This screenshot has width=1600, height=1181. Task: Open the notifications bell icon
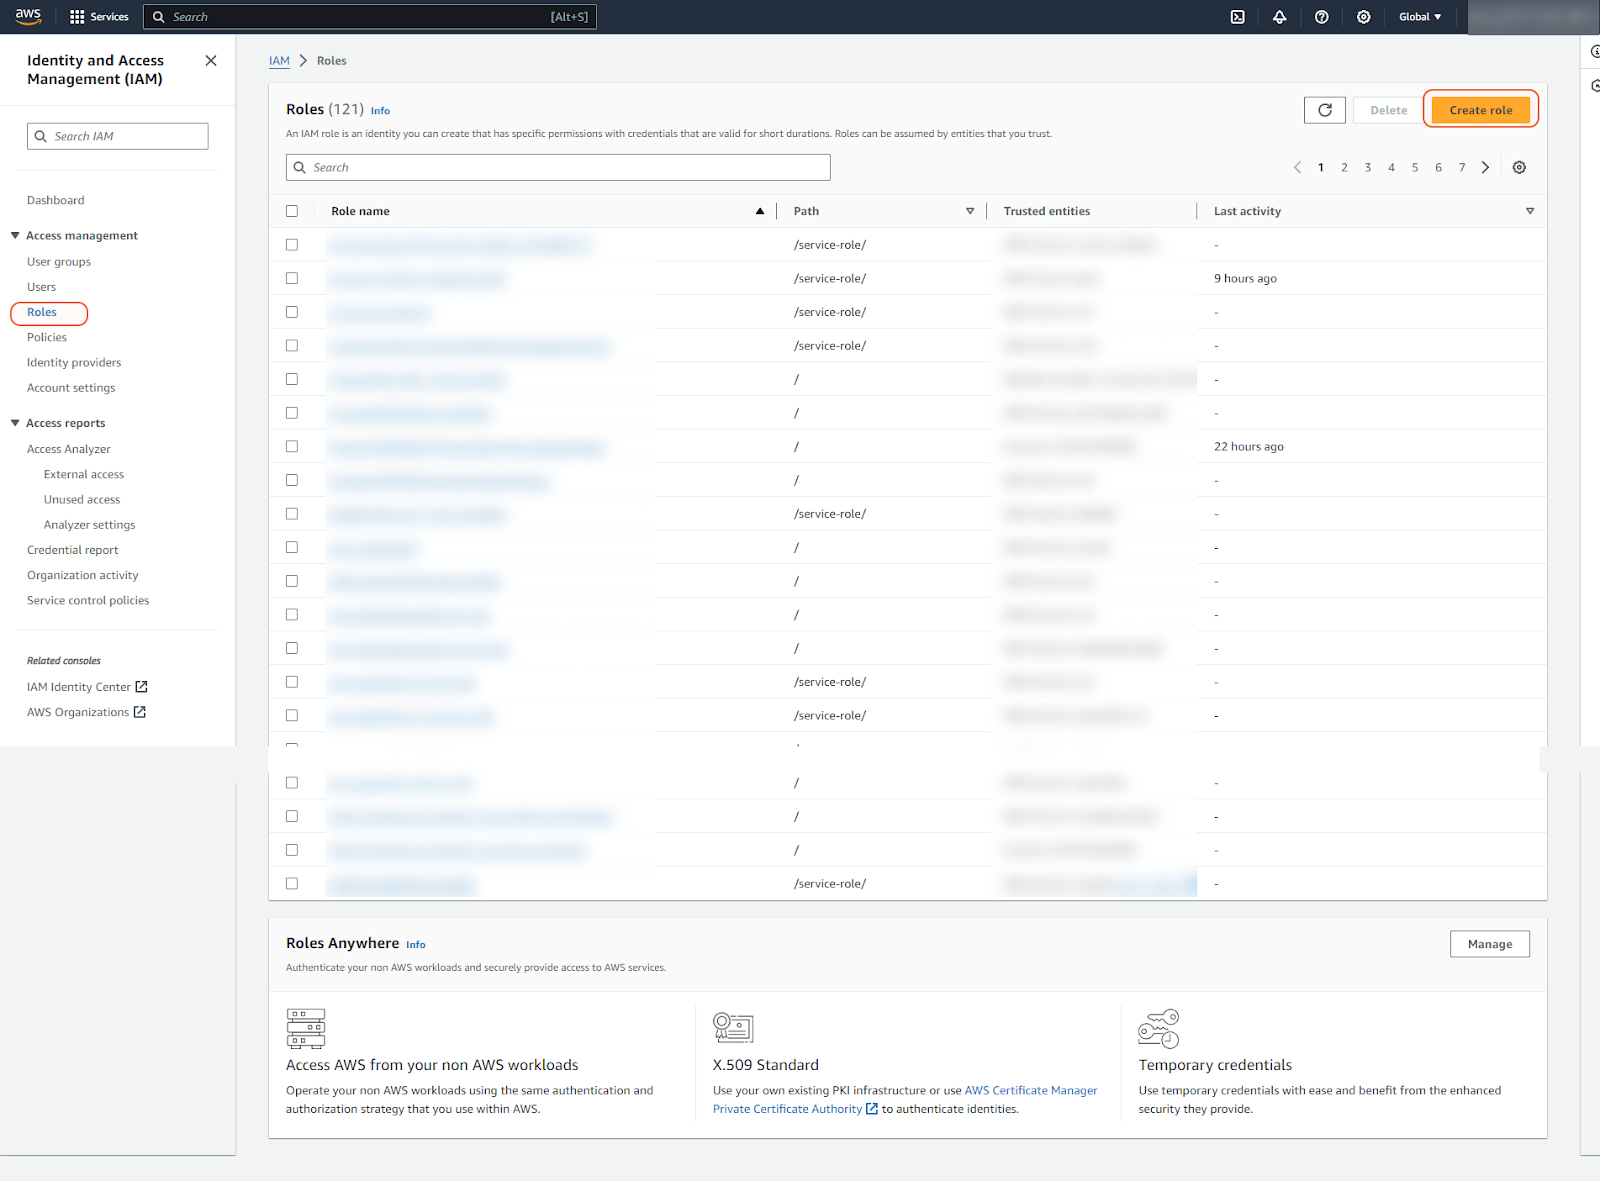tap(1279, 17)
